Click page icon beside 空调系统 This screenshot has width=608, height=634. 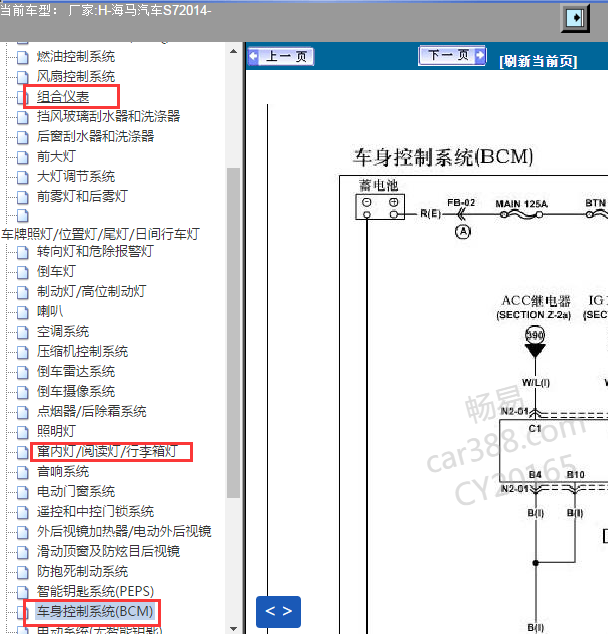click(x=23, y=332)
